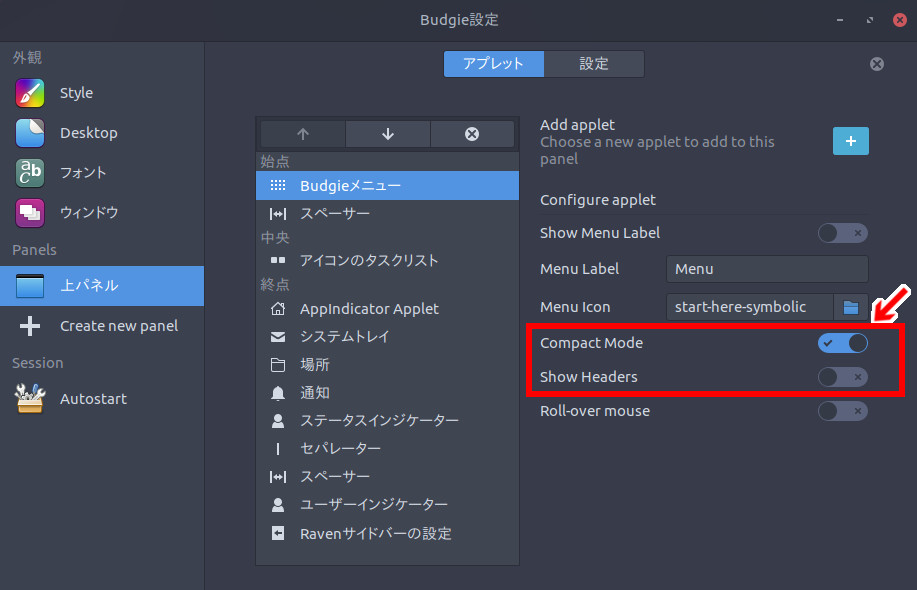This screenshot has width=917, height=590.
Task: Click the 始点 section header text
Action: [x=275, y=161]
